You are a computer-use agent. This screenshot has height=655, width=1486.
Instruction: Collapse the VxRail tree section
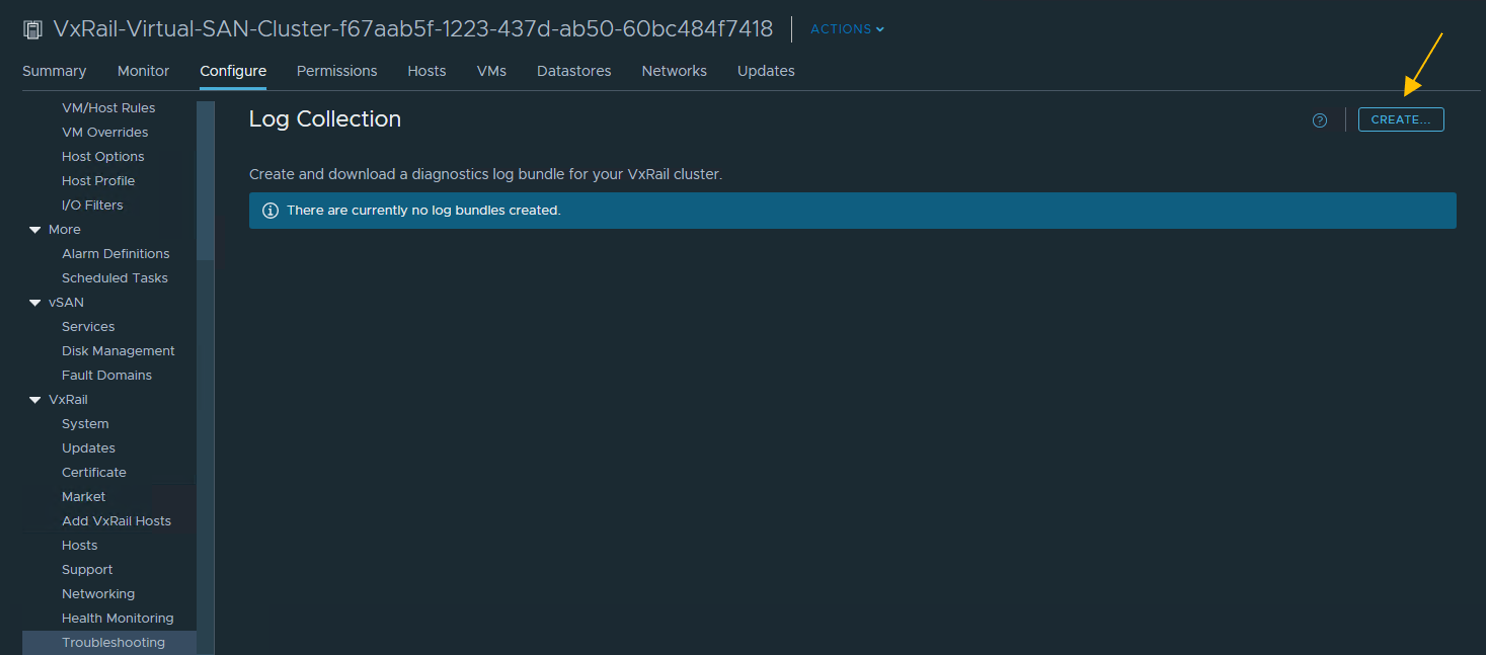coord(36,399)
